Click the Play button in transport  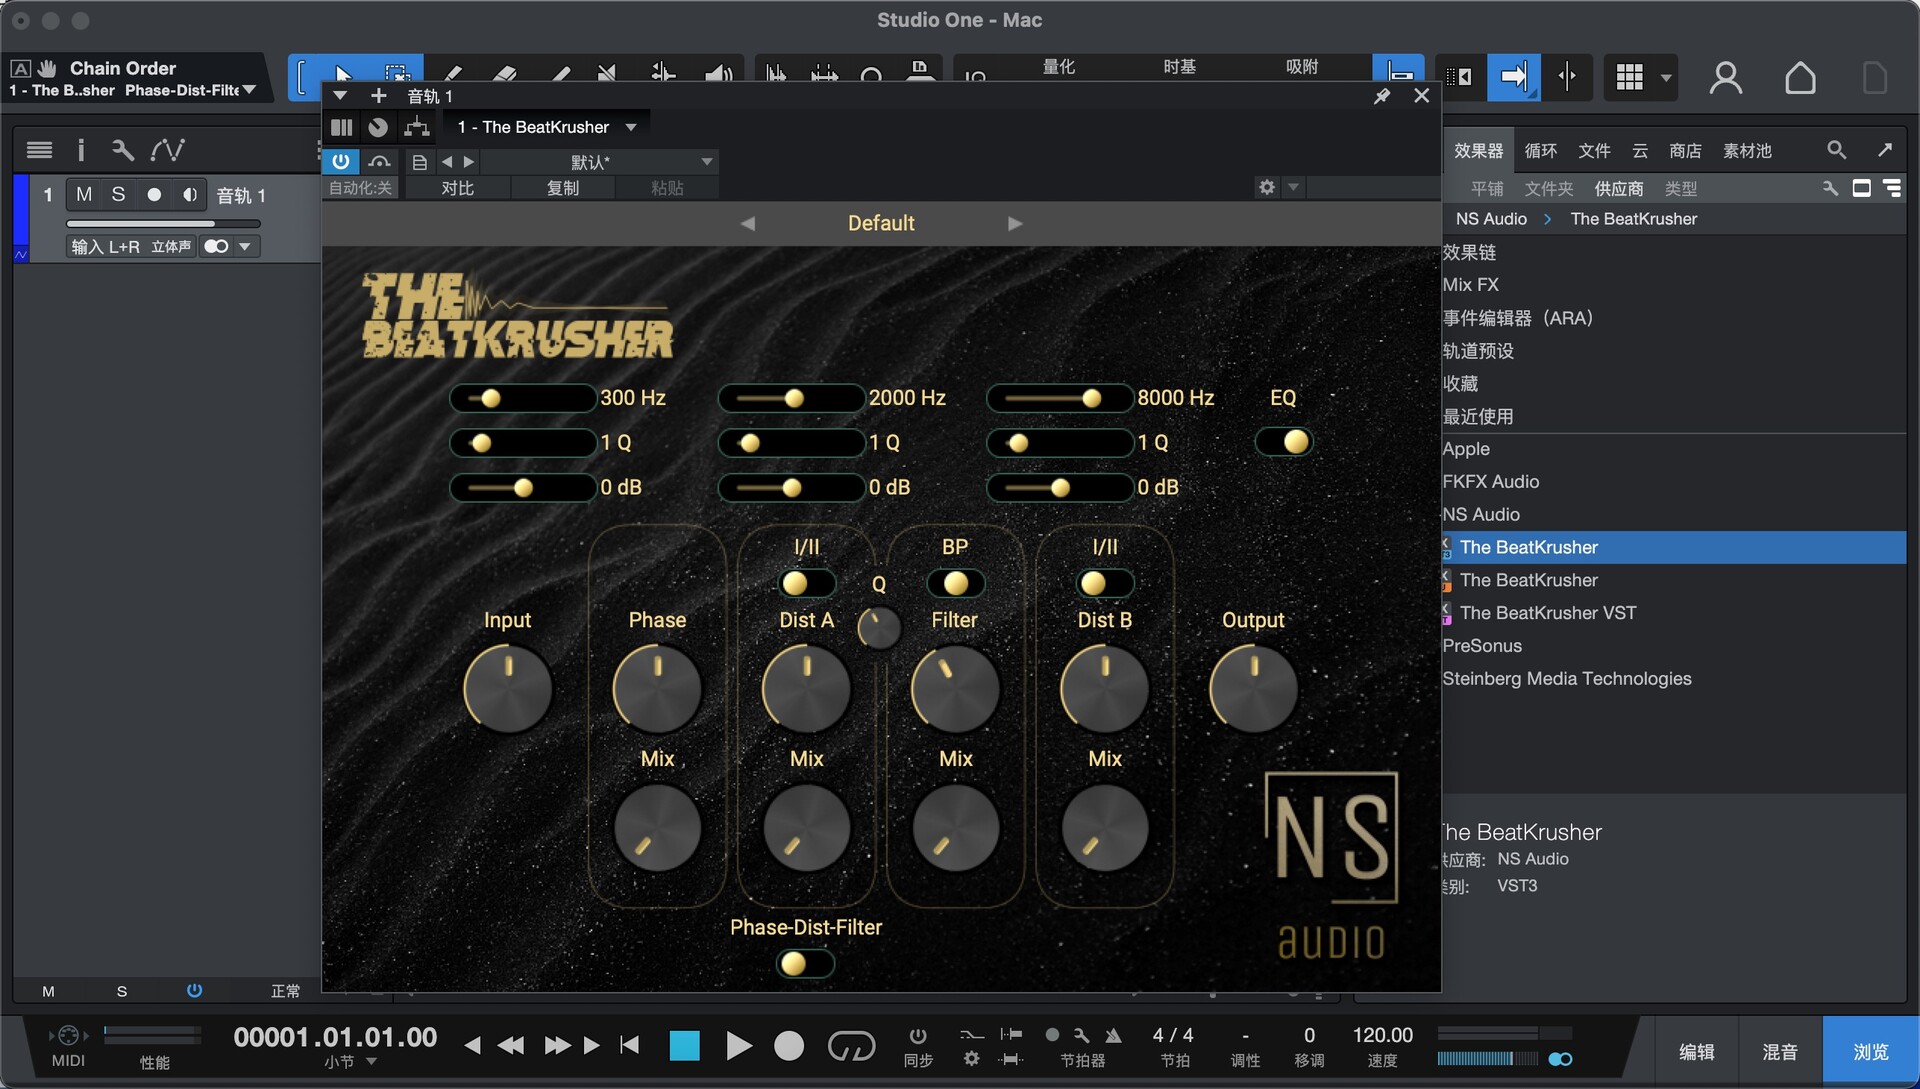click(x=738, y=1046)
